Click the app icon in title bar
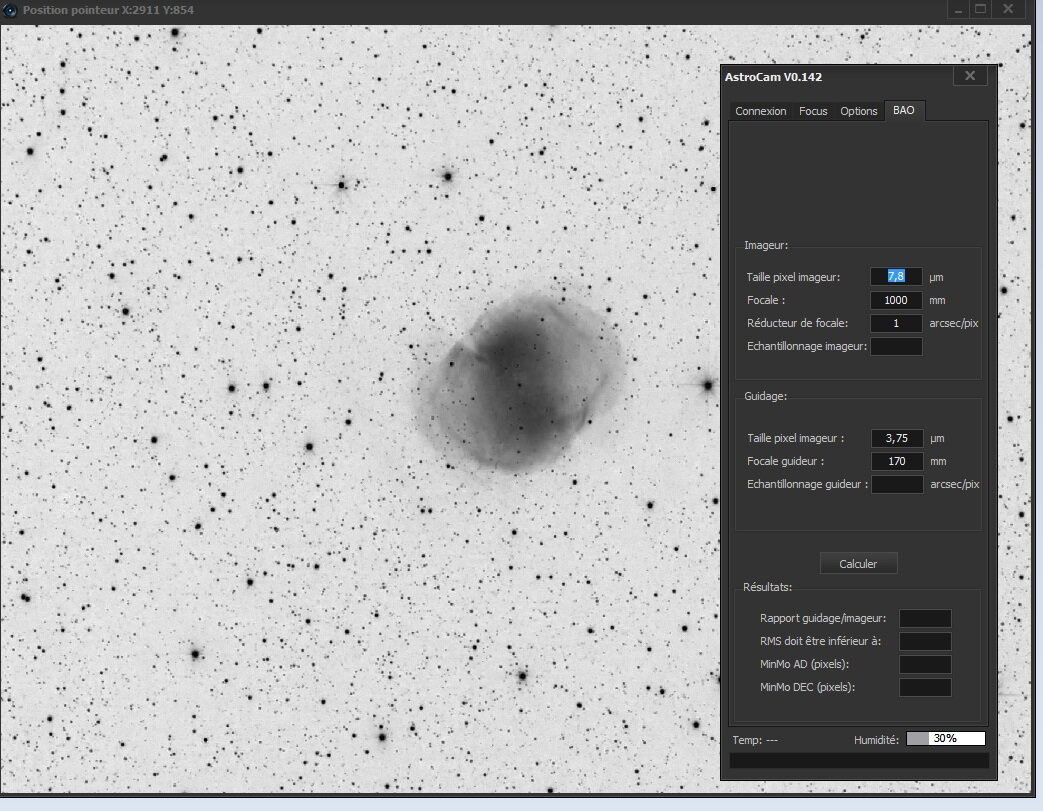1043x811 pixels. point(10,10)
